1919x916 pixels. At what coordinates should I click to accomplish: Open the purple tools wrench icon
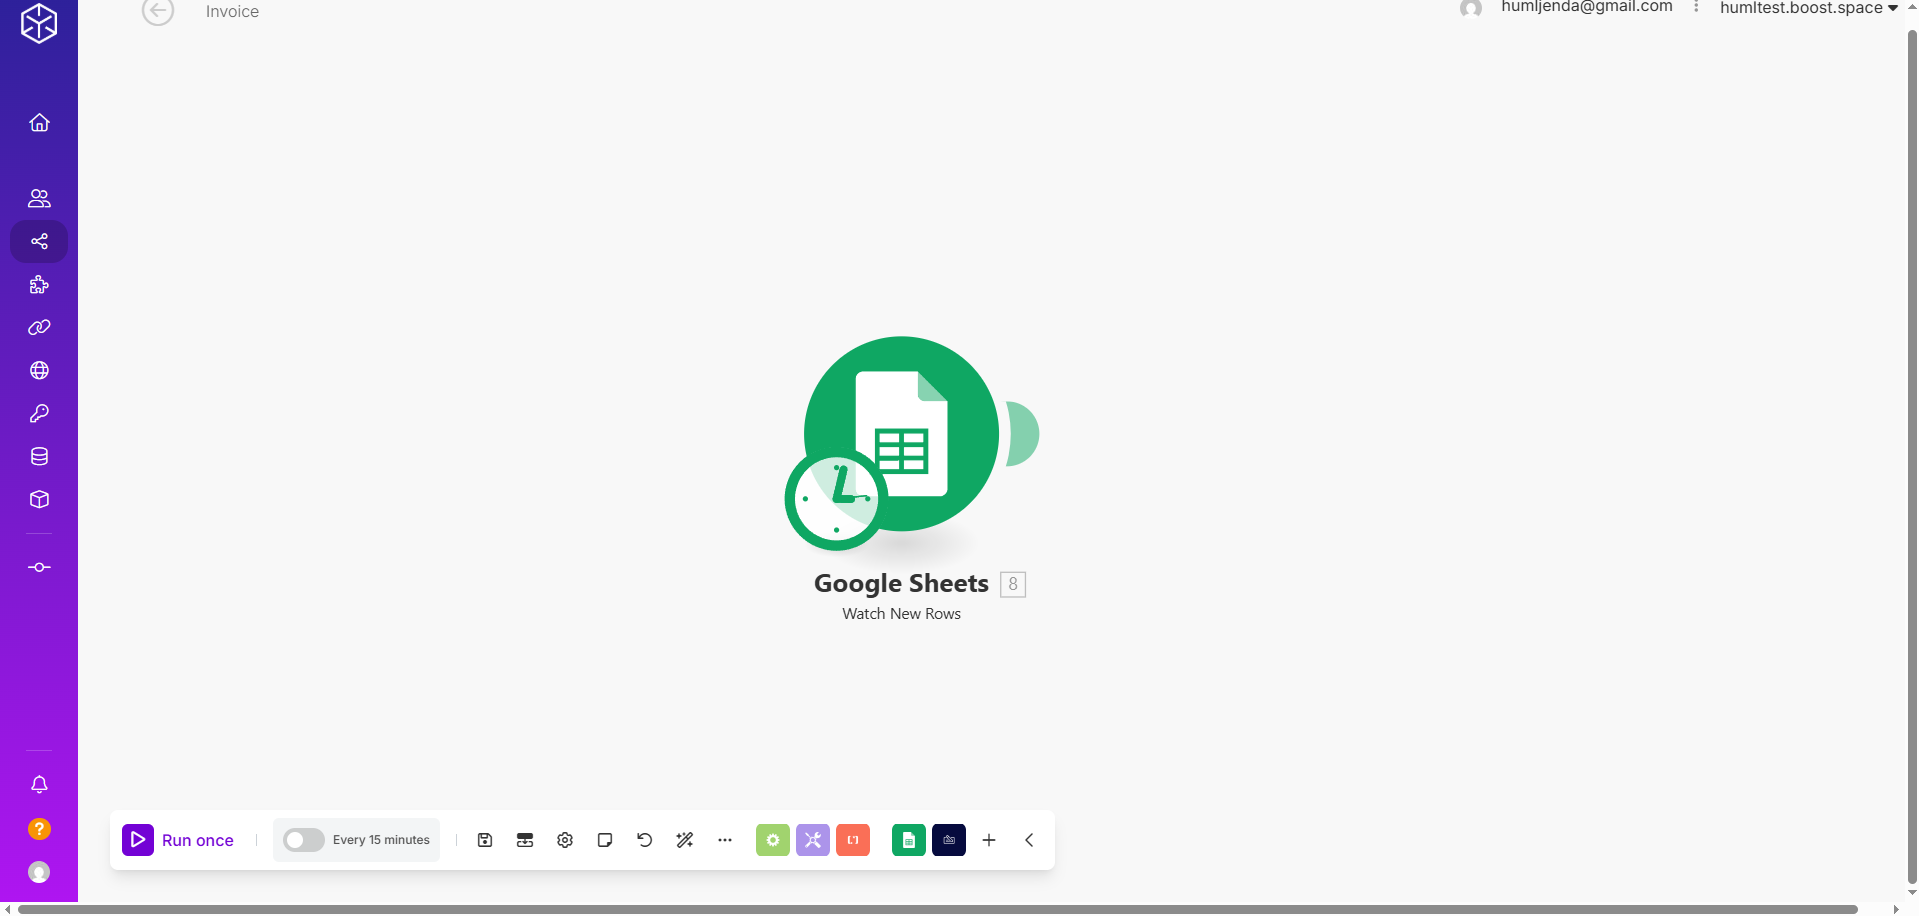click(x=813, y=840)
